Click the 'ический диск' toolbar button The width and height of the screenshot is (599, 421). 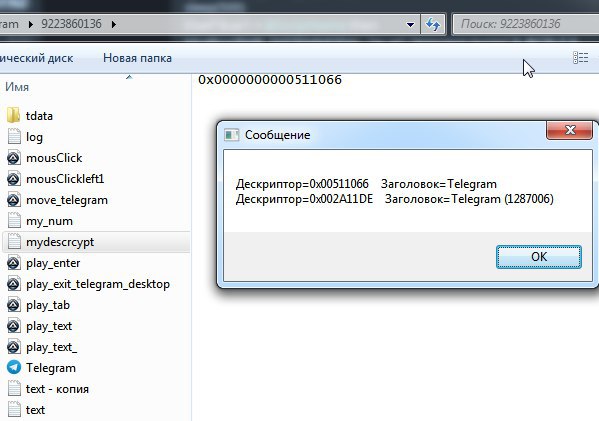37,58
